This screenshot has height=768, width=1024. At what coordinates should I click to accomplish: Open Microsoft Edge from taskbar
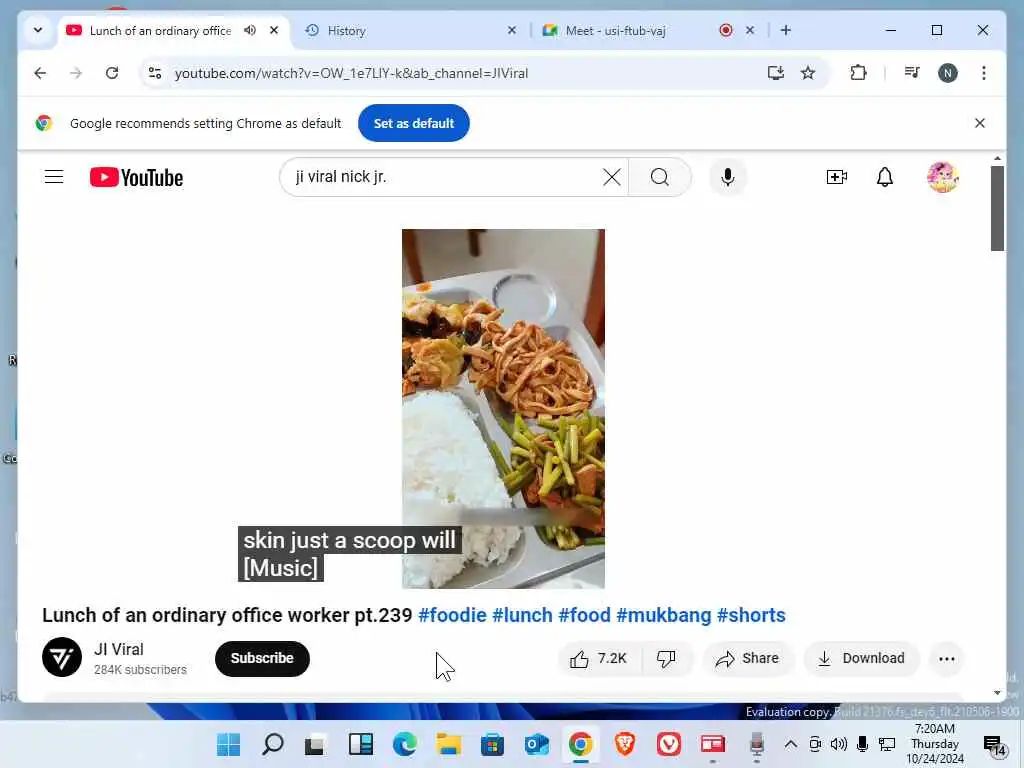point(404,744)
